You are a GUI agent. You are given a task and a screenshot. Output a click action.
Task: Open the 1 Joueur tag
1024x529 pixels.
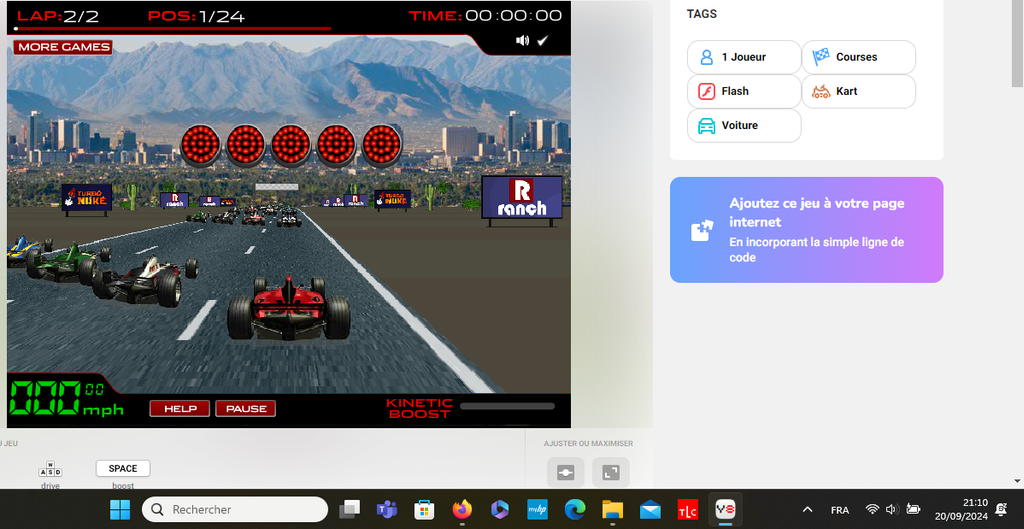743,57
